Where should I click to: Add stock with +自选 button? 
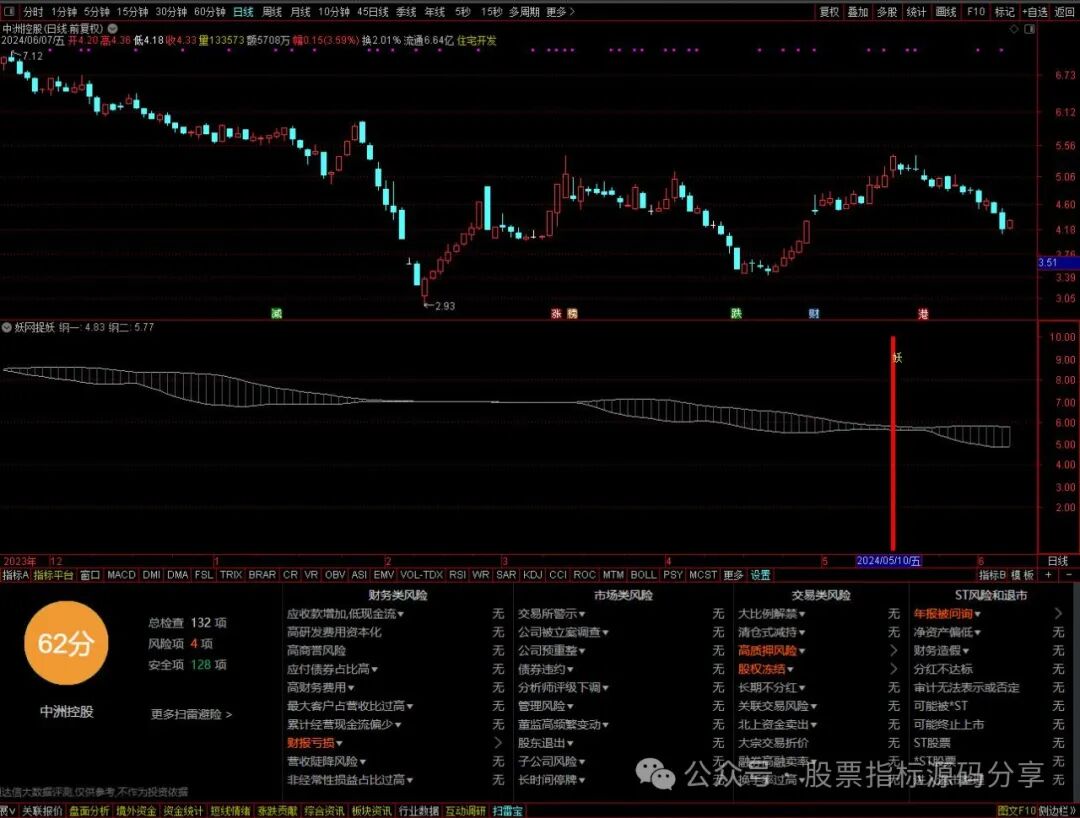[1035, 12]
